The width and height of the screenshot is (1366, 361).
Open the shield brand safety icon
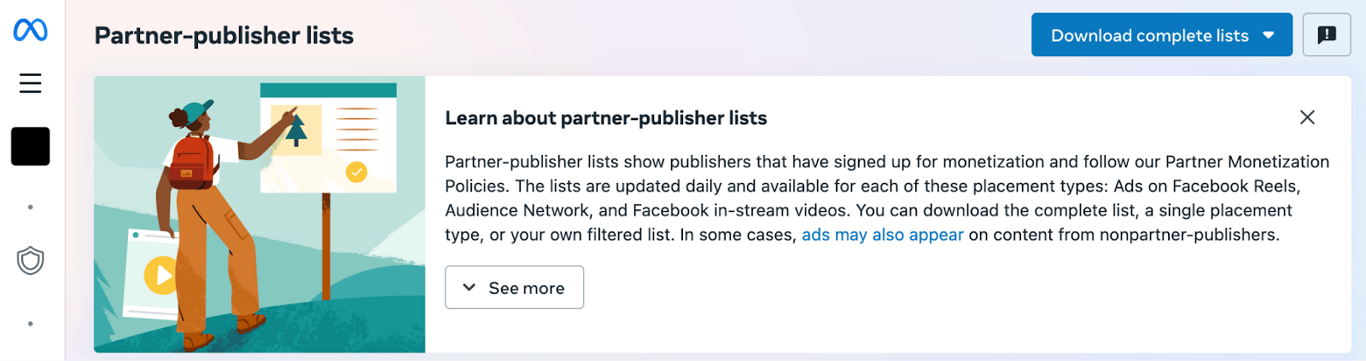click(30, 261)
